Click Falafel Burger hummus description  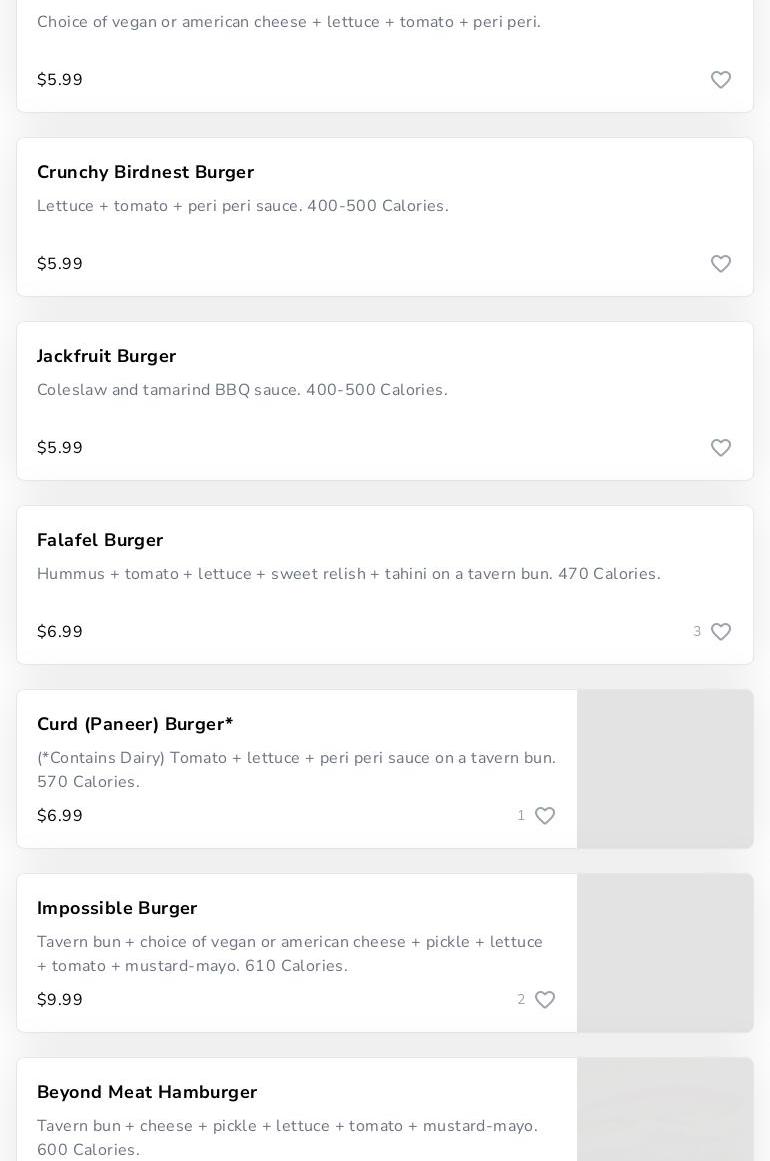(x=348, y=574)
